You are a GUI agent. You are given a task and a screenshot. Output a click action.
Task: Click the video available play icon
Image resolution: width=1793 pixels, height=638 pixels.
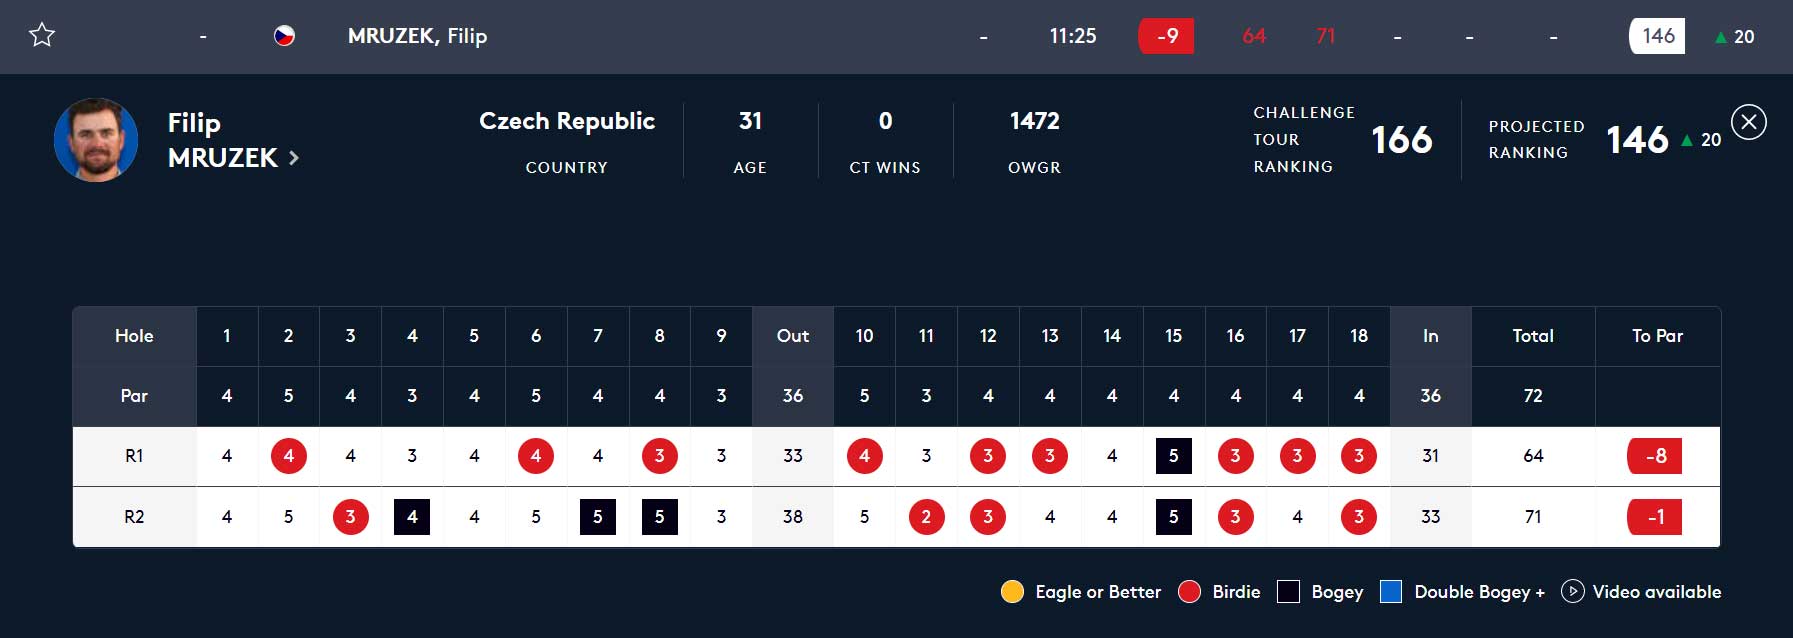click(x=1572, y=591)
